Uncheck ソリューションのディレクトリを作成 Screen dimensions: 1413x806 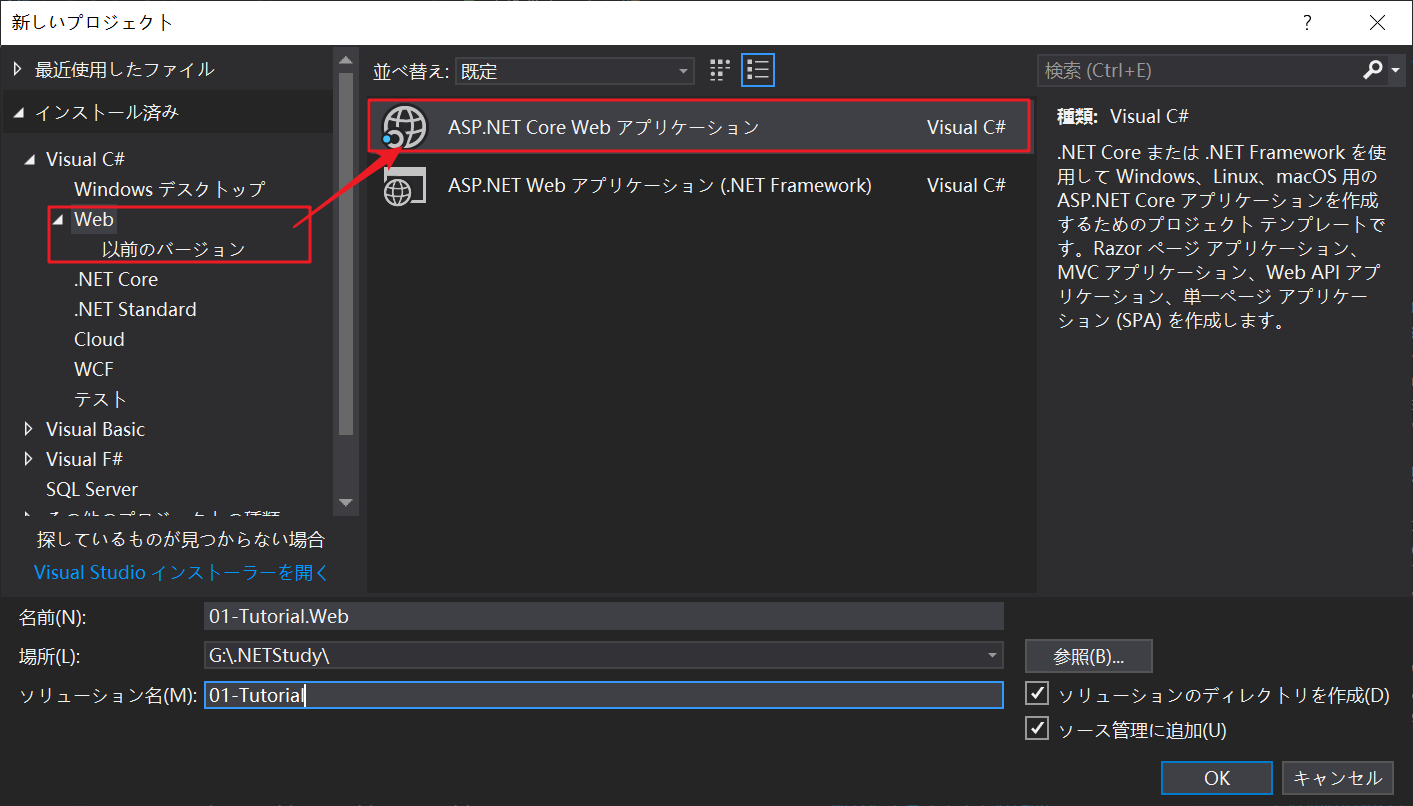click(1037, 693)
